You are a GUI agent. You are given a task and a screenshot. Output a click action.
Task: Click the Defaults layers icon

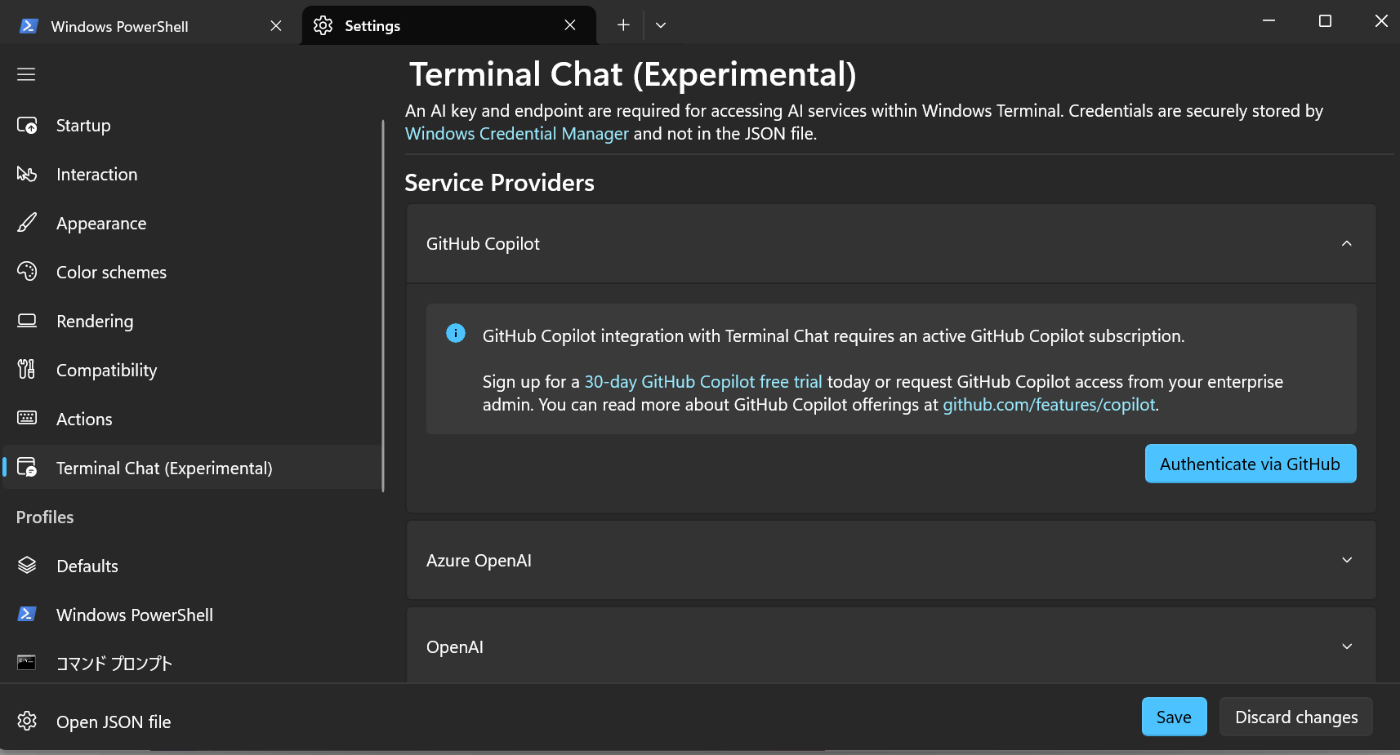pyautogui.click(x=27, y=566)
